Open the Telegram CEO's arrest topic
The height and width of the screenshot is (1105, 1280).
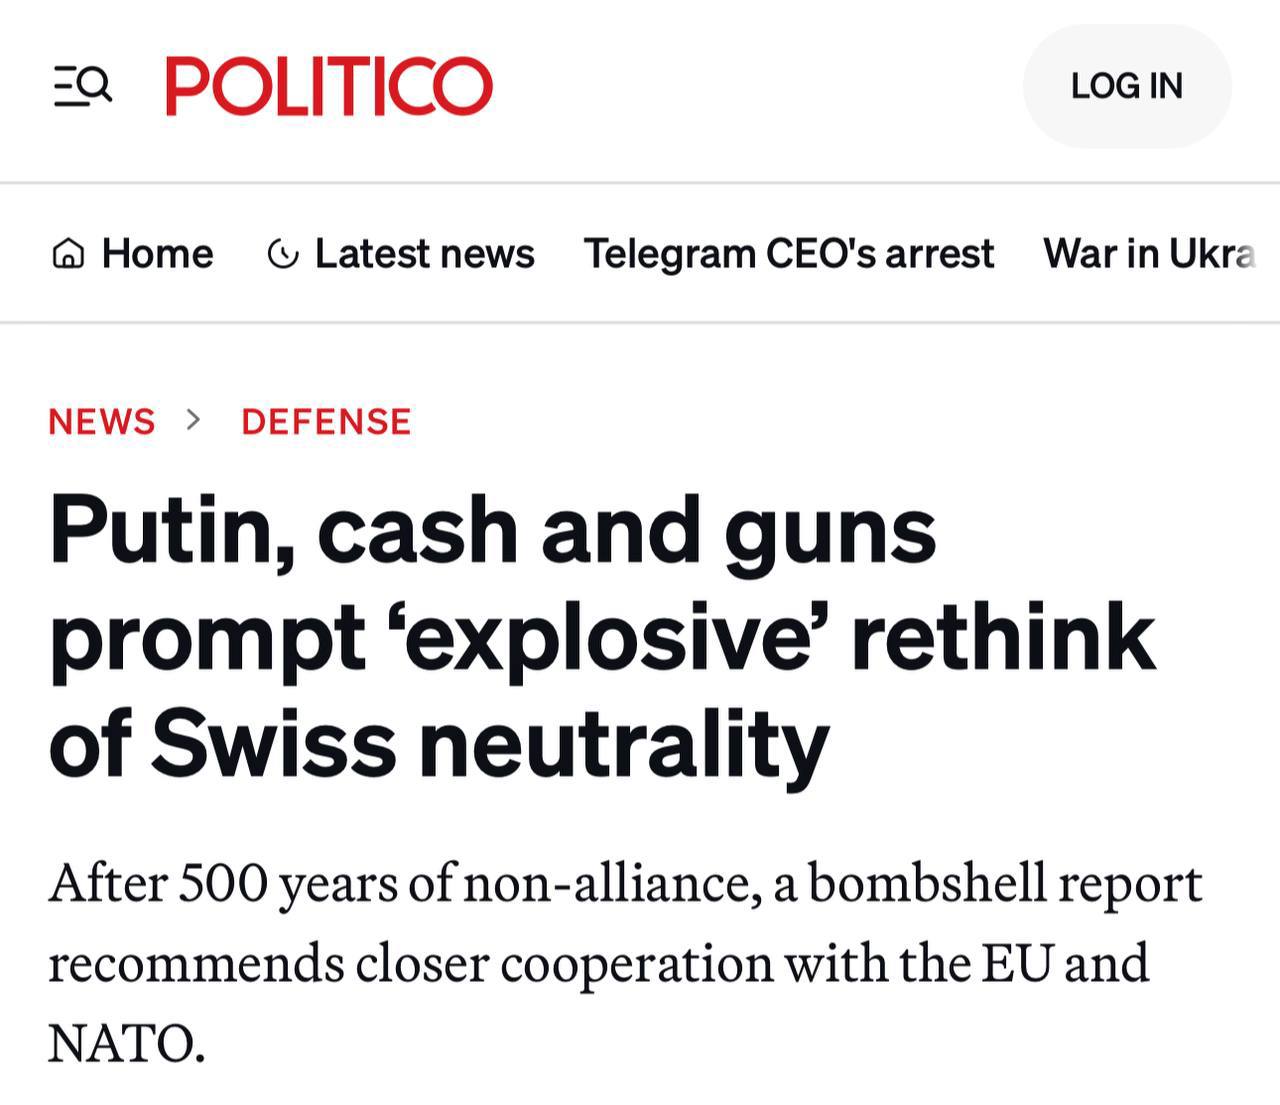[x=789, y=254]
